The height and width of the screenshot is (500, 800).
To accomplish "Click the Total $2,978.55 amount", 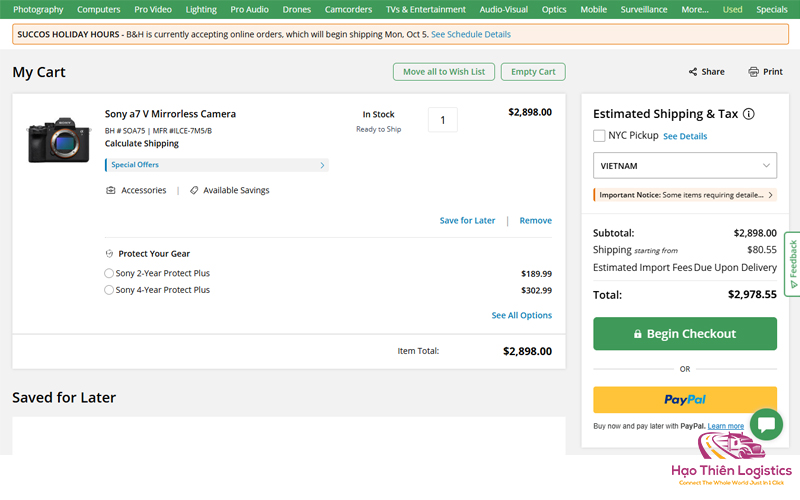I will (x=752, y=294).
